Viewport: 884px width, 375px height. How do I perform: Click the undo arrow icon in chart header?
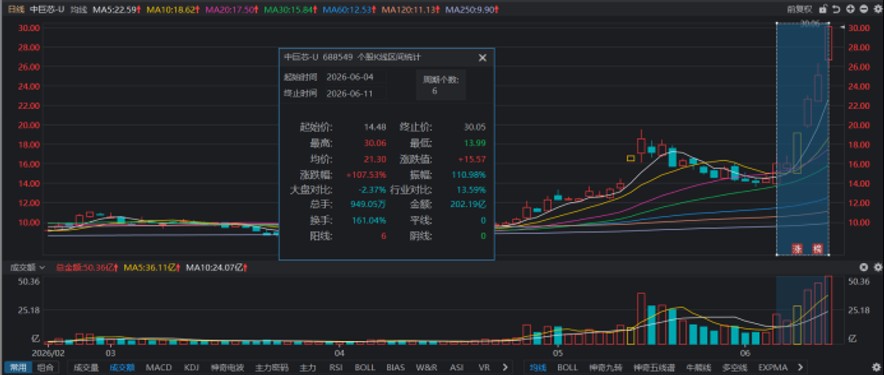point(837,9)
